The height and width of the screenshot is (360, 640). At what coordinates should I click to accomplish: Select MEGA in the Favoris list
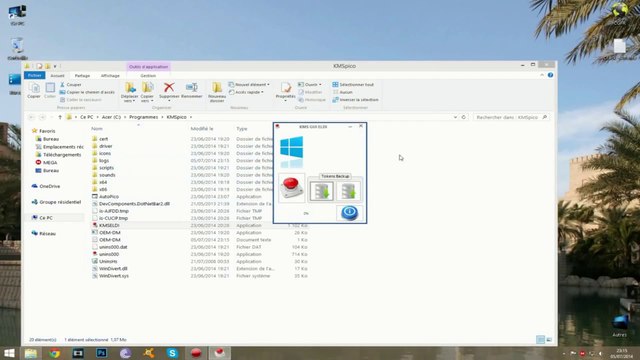(x=46, y=162)
